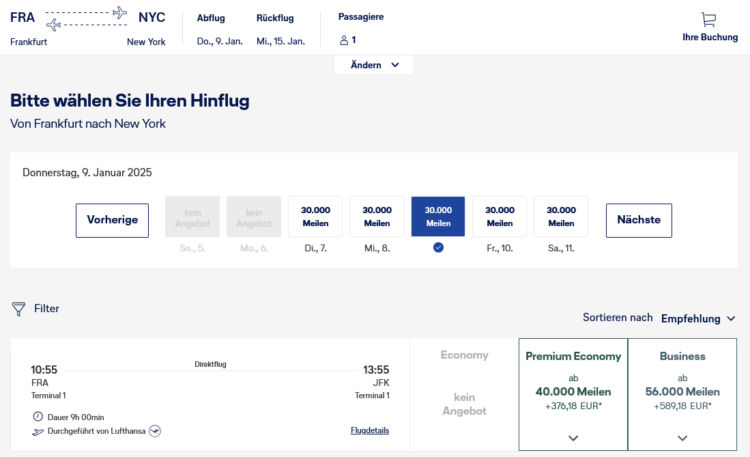
Task: Click the clock icon beside flight duration
Action: 37,416
